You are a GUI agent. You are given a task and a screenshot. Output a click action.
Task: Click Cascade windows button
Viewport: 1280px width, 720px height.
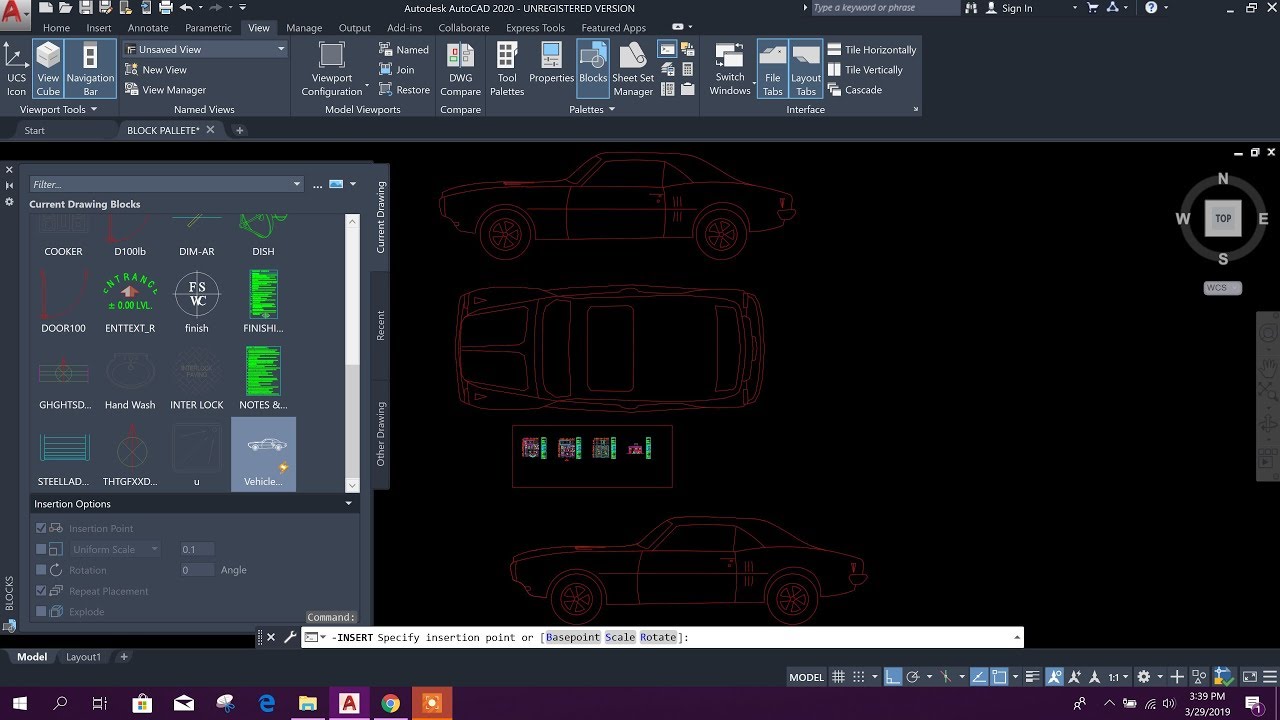(x=854, y=90)
